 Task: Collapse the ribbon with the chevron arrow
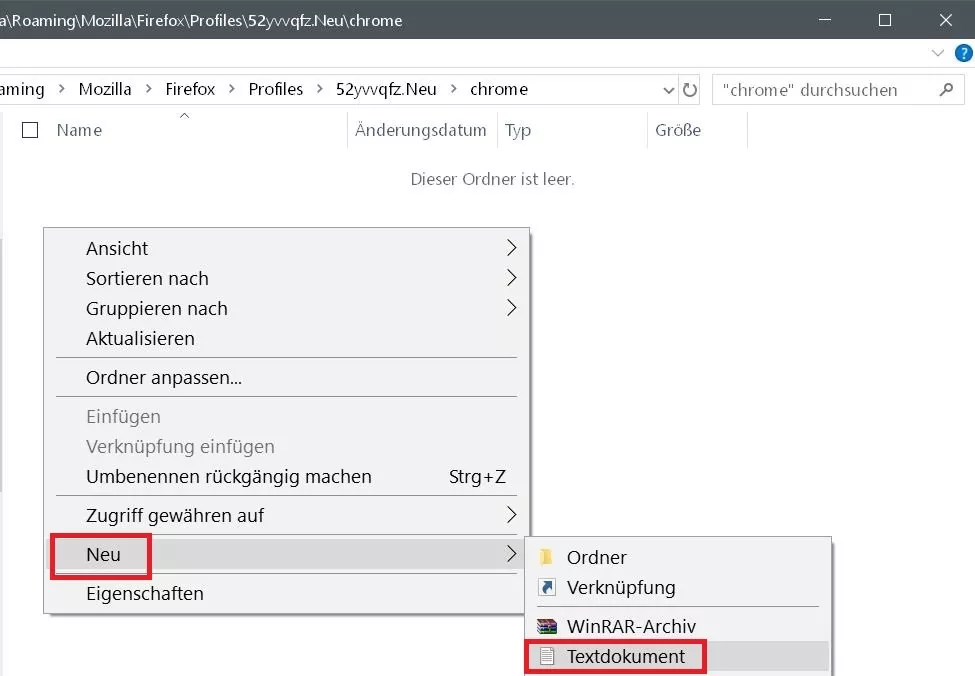click(x=938, y=53)
